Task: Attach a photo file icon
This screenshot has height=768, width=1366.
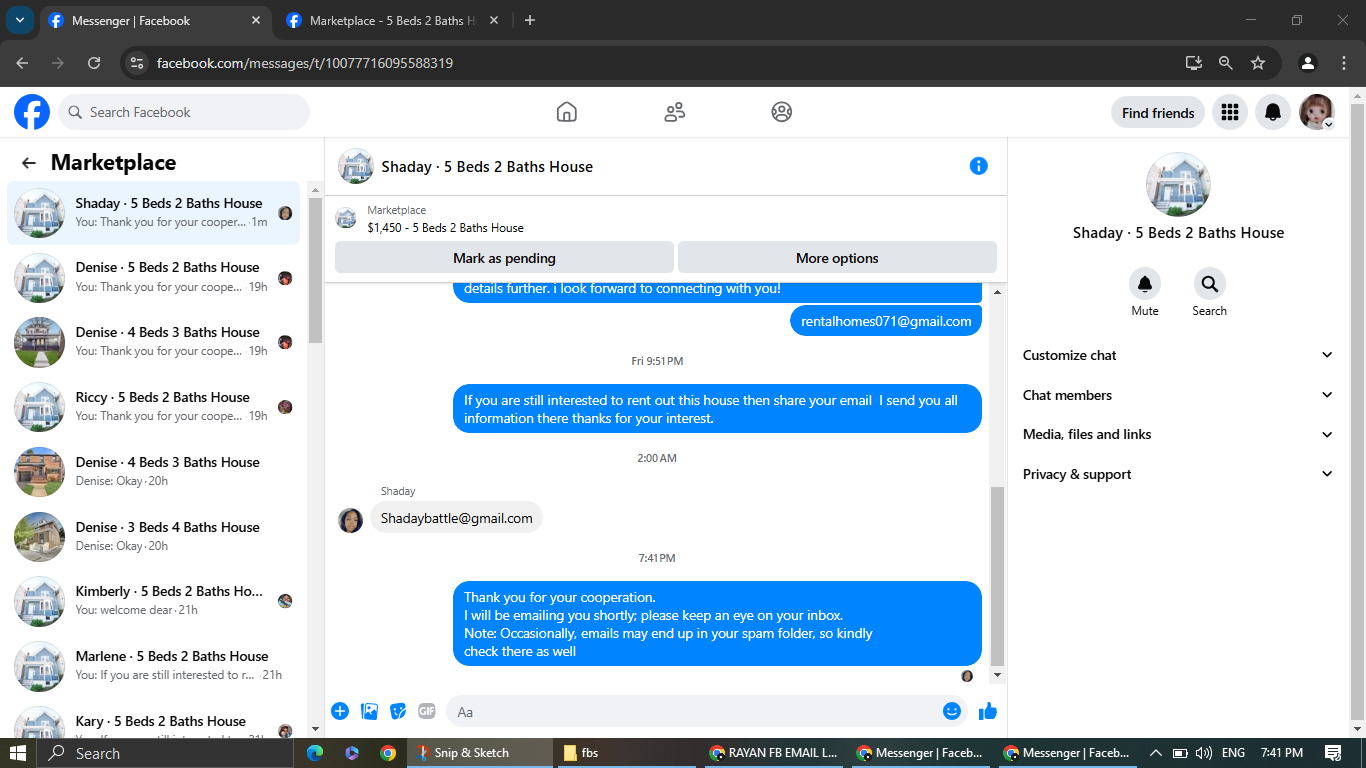Action: 369,711
